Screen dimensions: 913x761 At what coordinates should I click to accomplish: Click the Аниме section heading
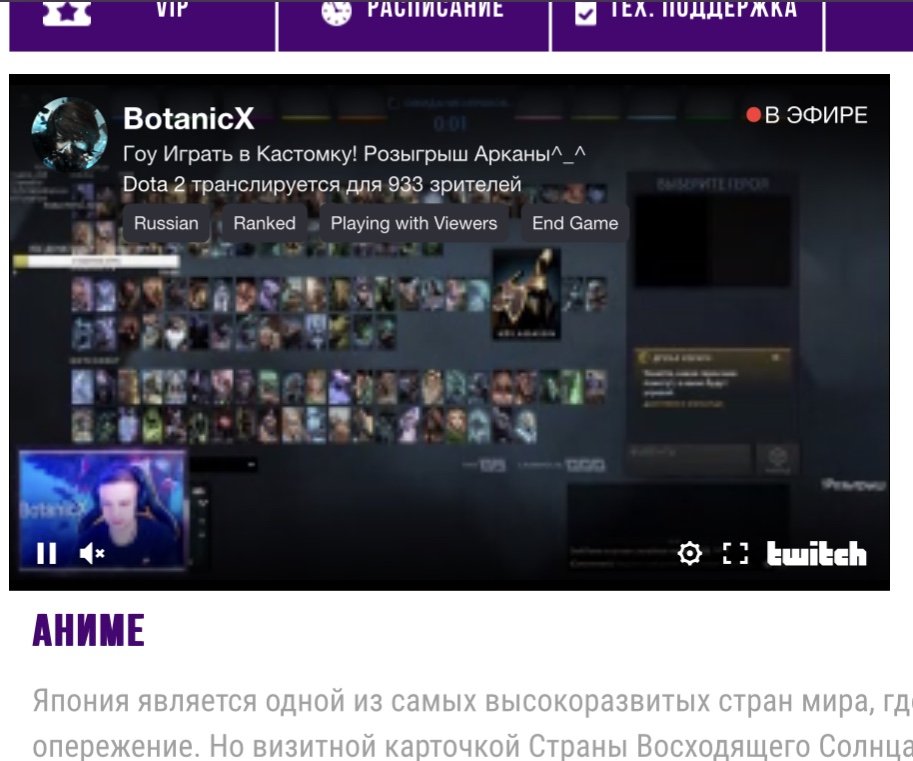[x=89, y=632]
